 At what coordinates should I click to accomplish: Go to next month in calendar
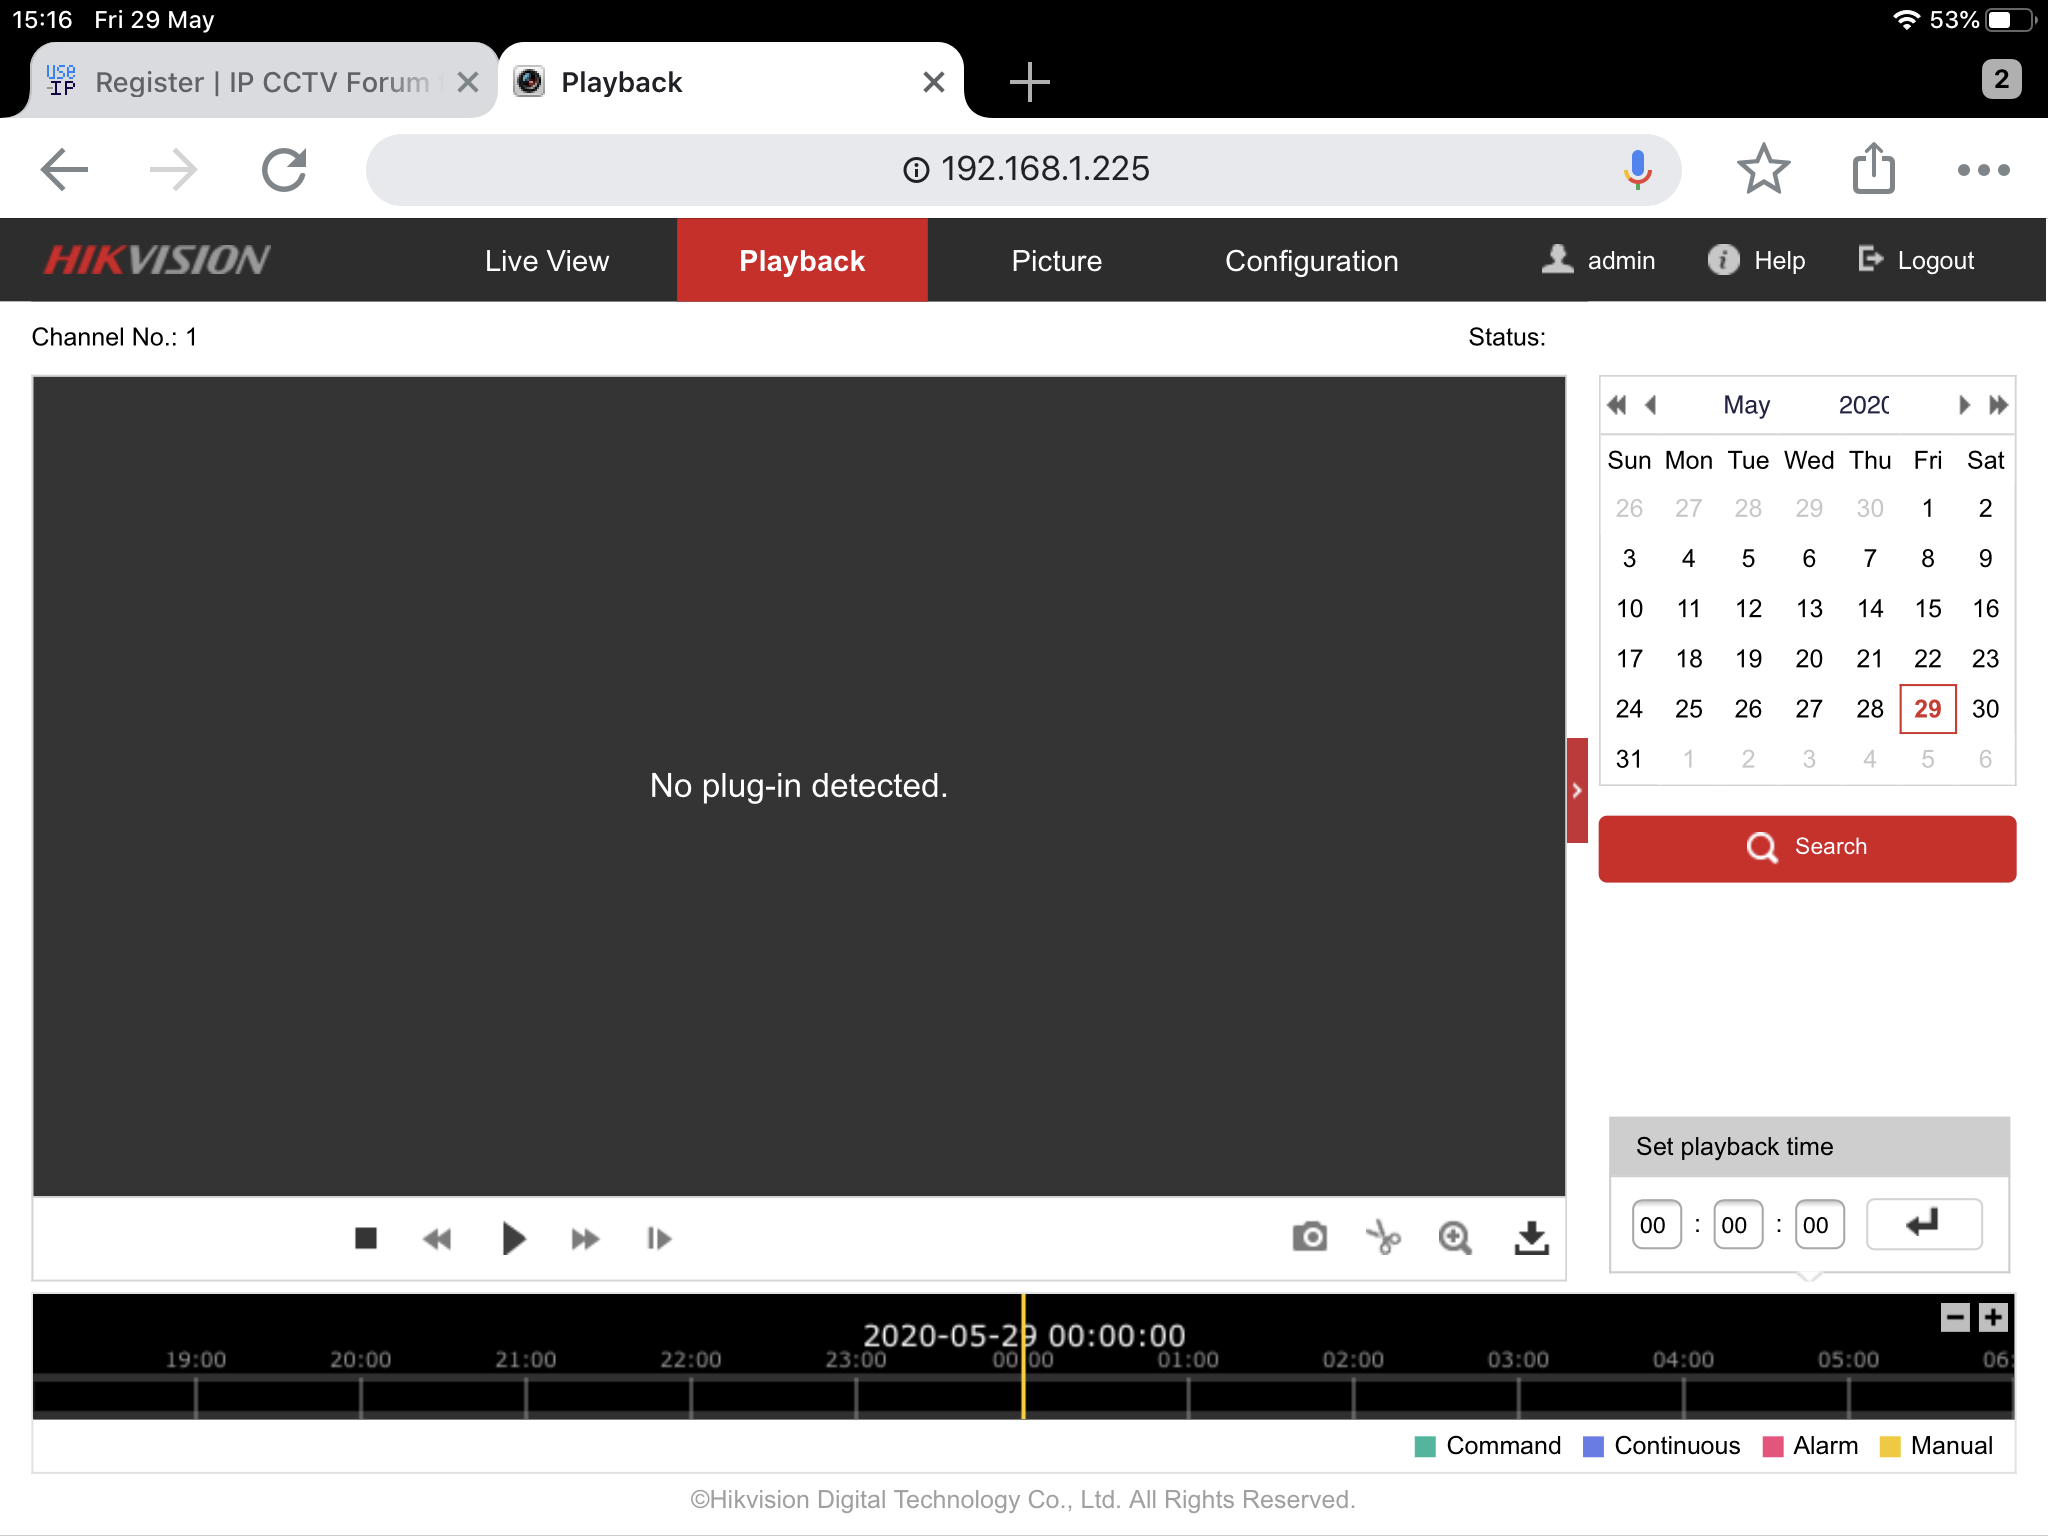tap(1964, 405)
